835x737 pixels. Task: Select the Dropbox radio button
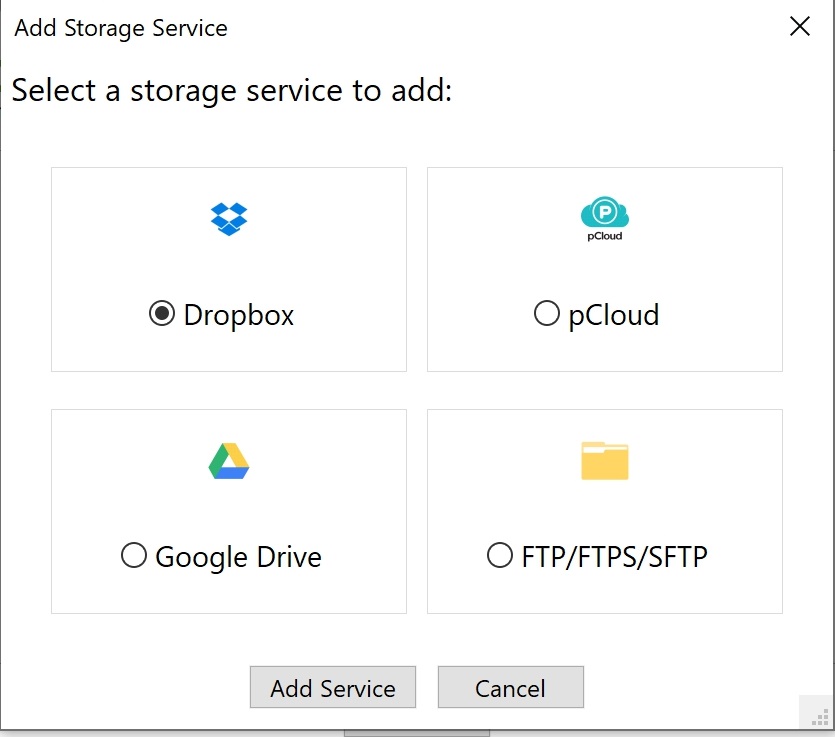coord(162,313)
